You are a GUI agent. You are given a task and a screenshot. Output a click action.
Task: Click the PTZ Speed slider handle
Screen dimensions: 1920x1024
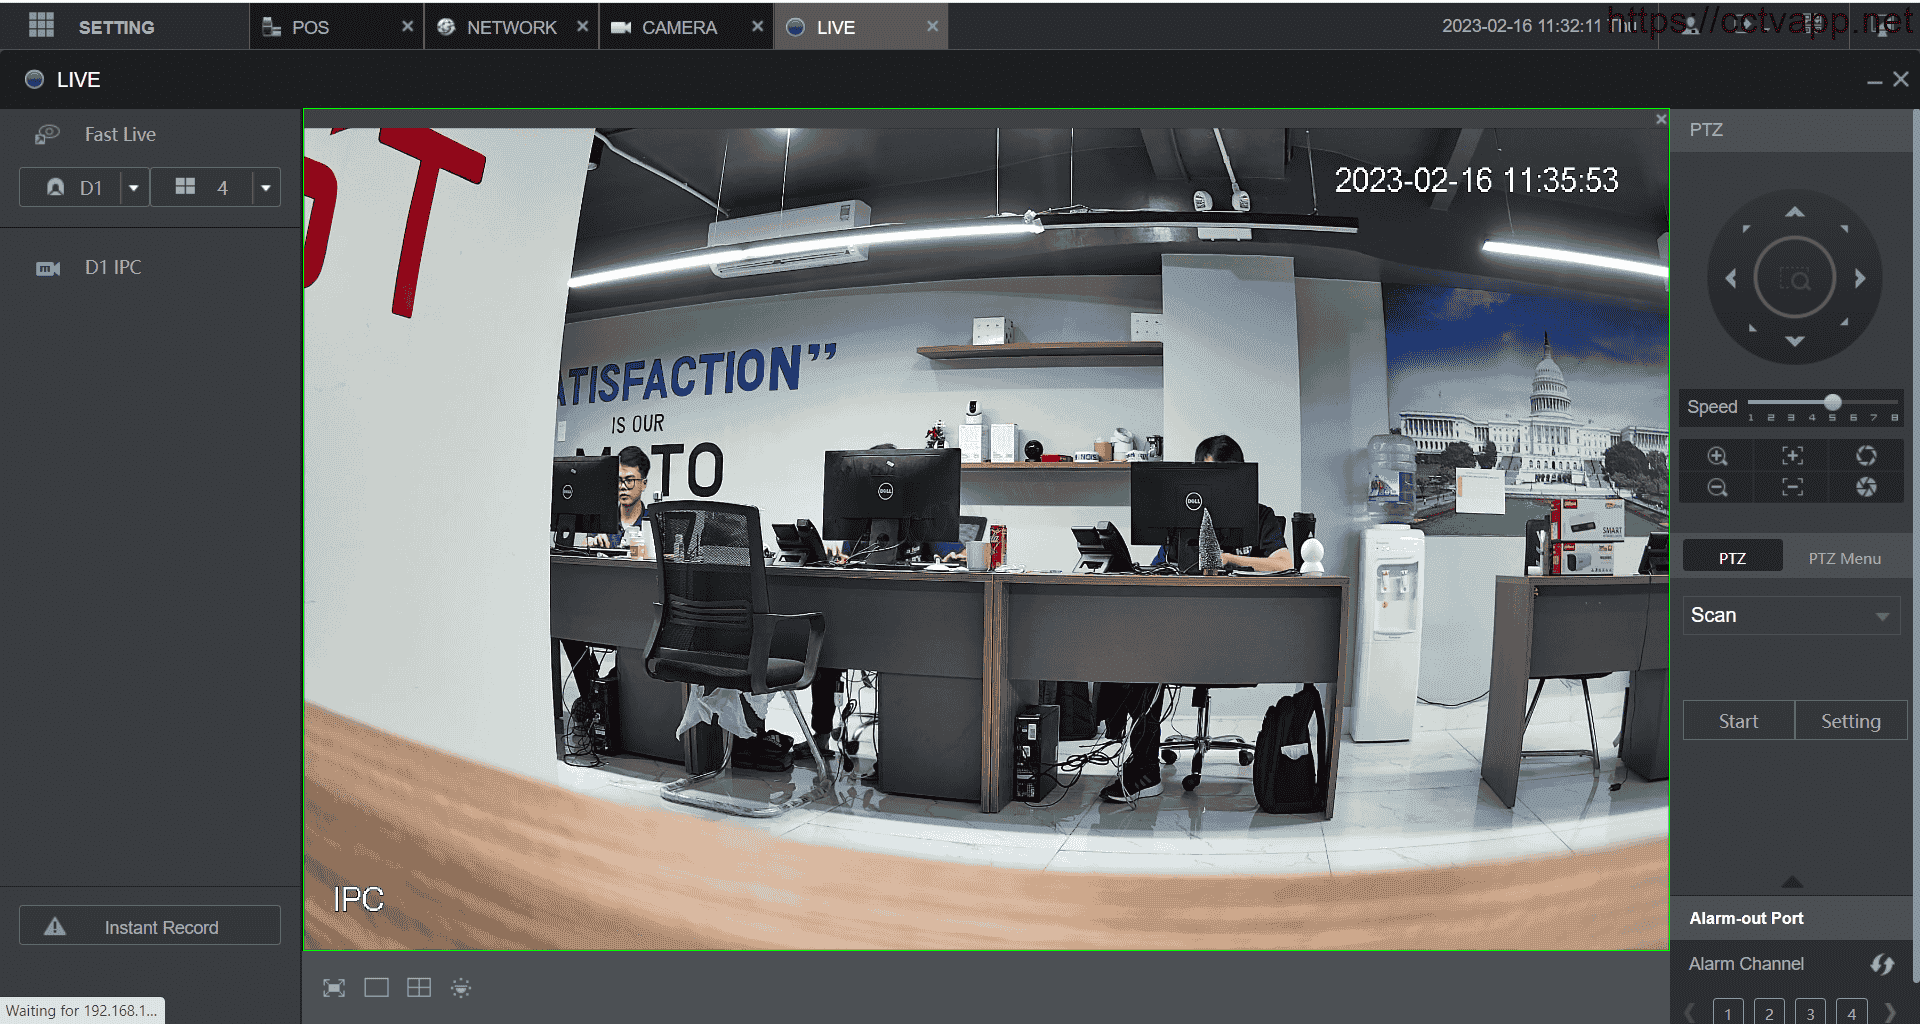[1832, 403]
